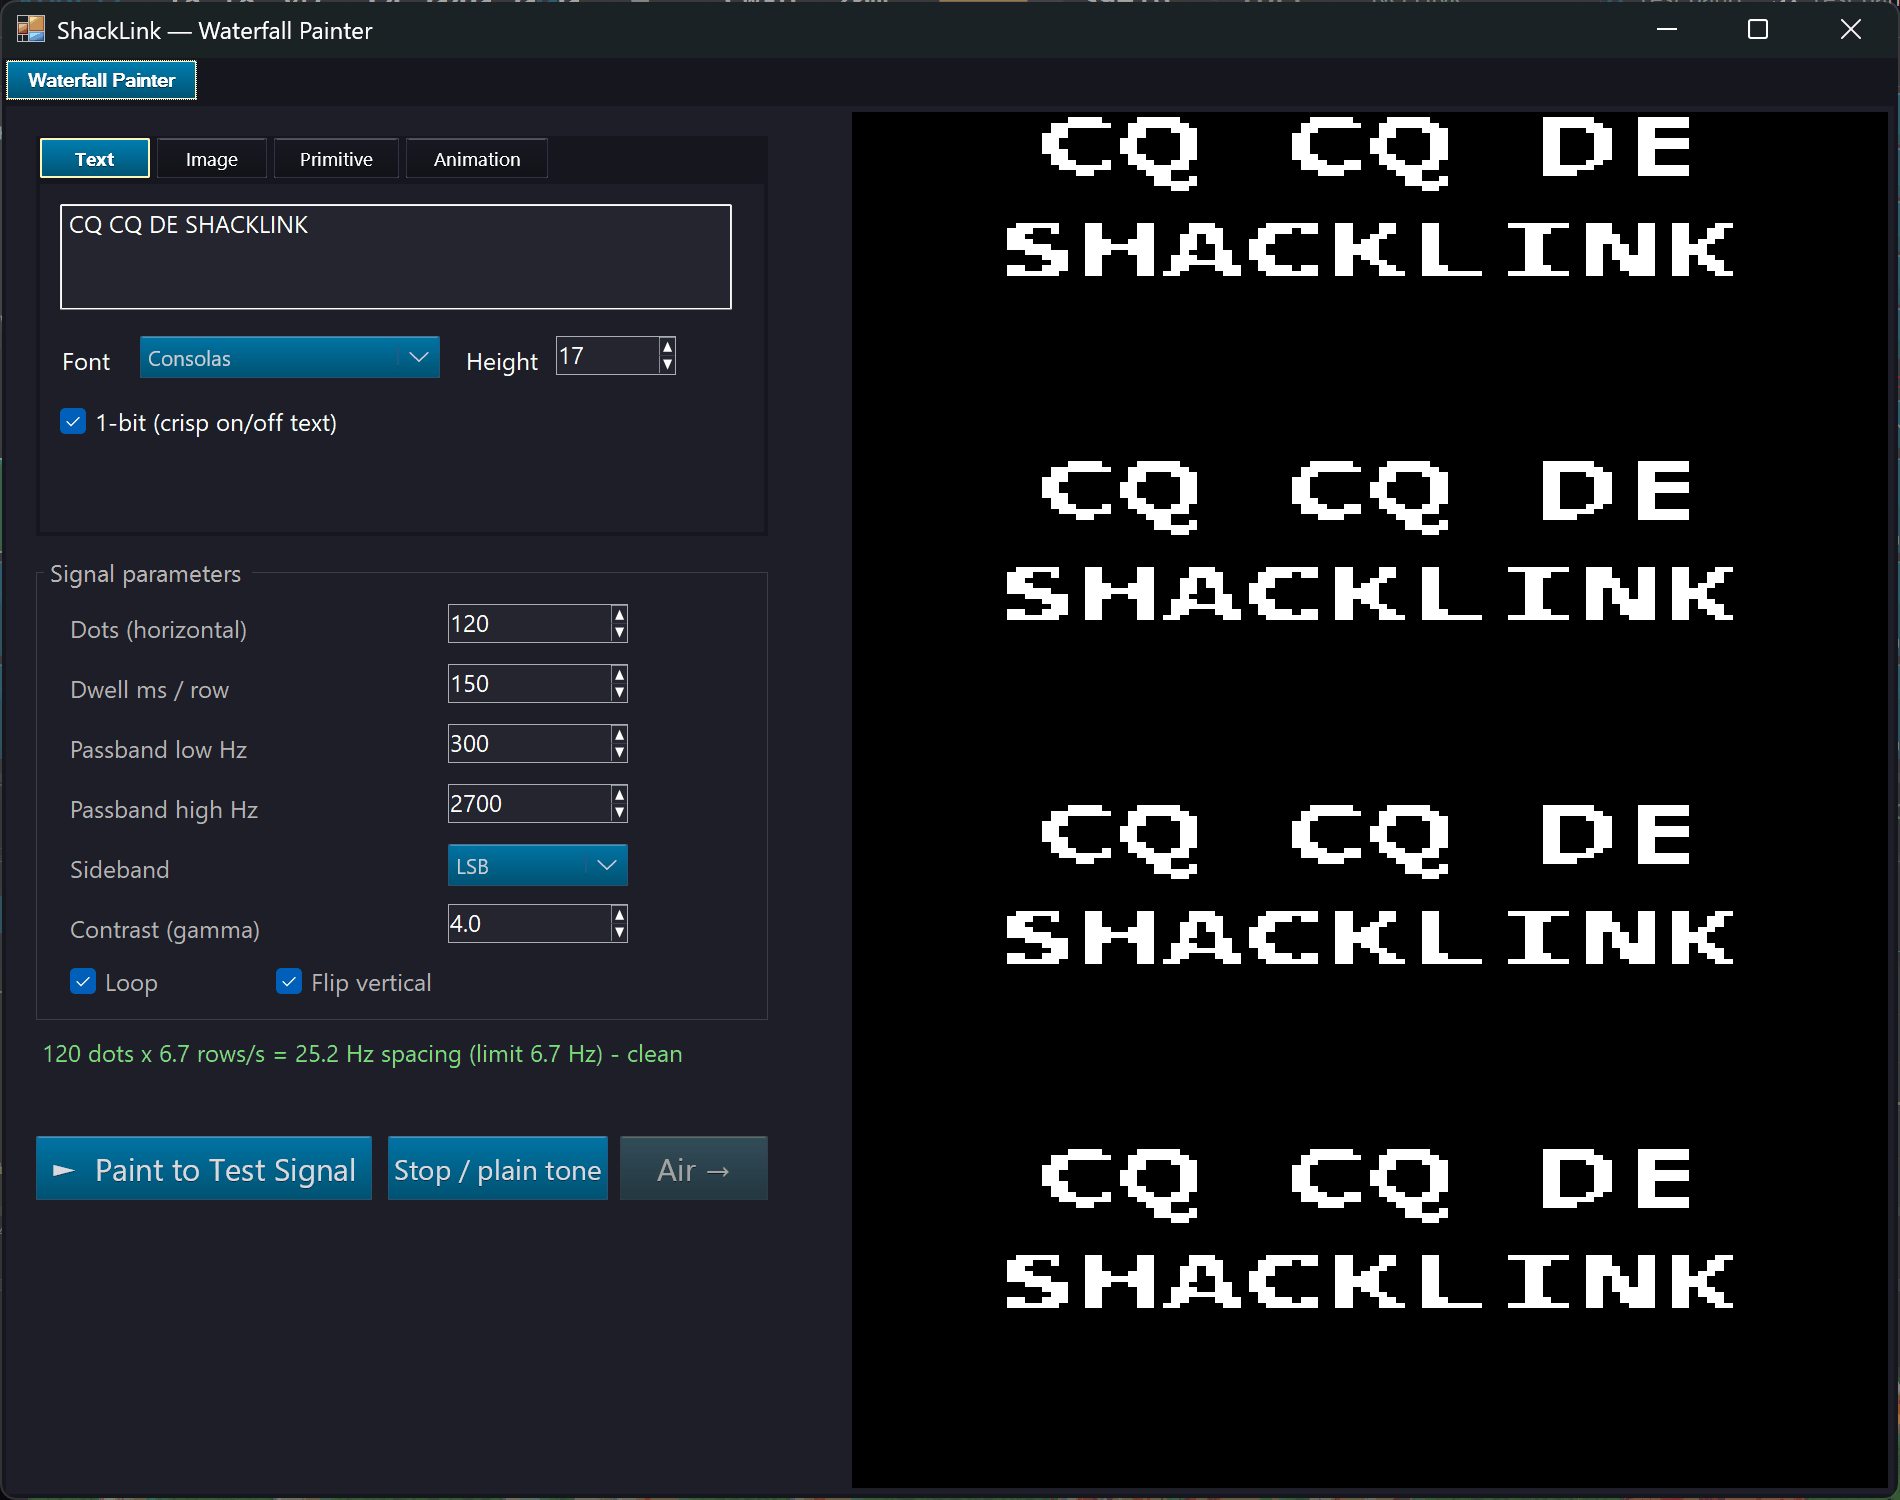1900x1500 pixels.
Task: Click the waterfall preview image
Action: [x=1369, y=800]
